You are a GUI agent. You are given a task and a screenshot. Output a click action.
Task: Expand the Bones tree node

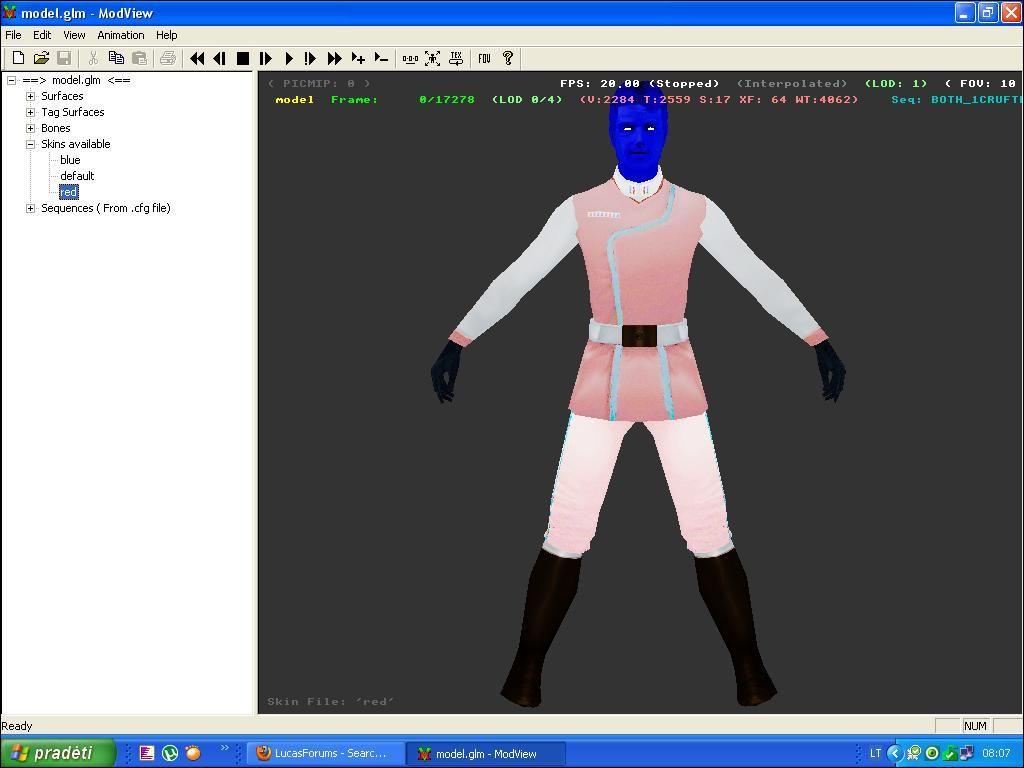[31, 128]
